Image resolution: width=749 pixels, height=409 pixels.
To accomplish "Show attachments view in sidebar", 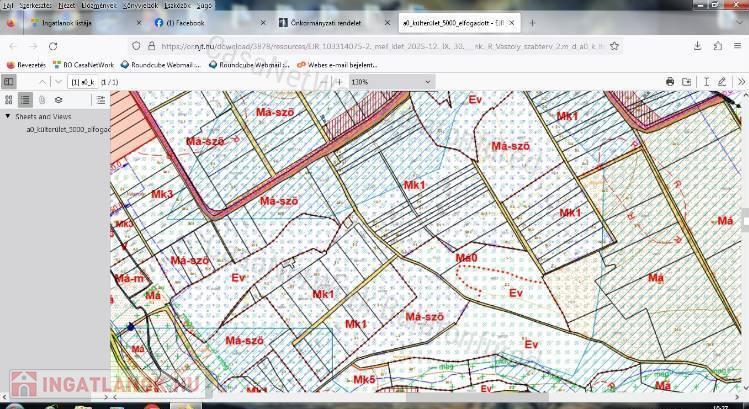I will [x=42, y=100].
